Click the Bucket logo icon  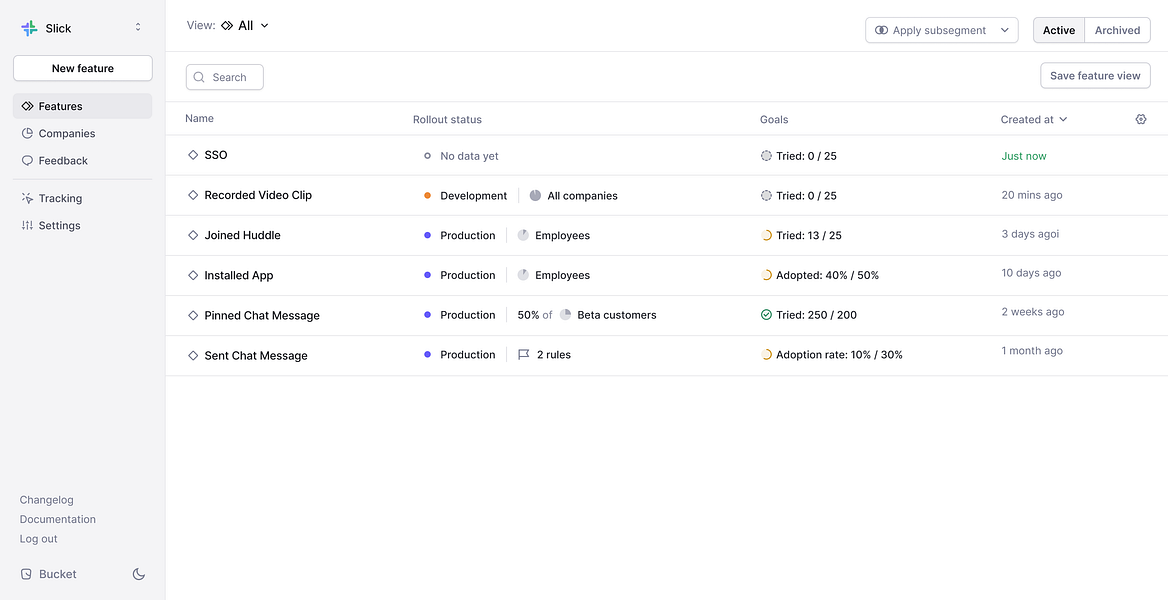(27, 574)
